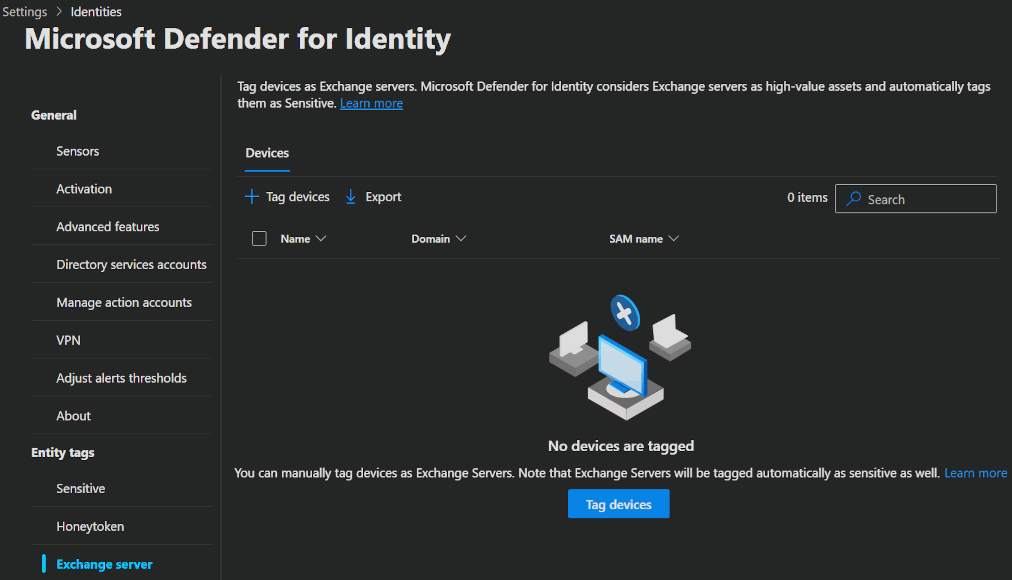Click the Search input field
The width and height of the screenshot is (1012, 580).
pyautogui.click(x=925, y=199)
